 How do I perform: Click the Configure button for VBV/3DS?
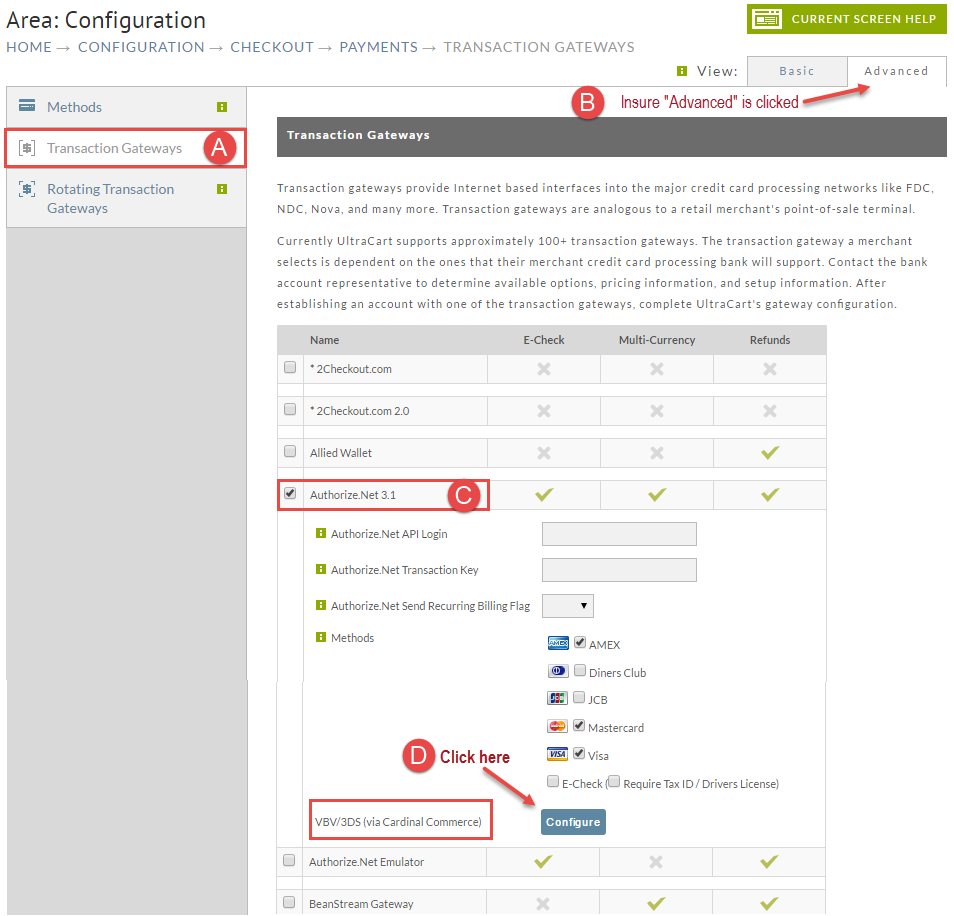(x=573, y=822)
